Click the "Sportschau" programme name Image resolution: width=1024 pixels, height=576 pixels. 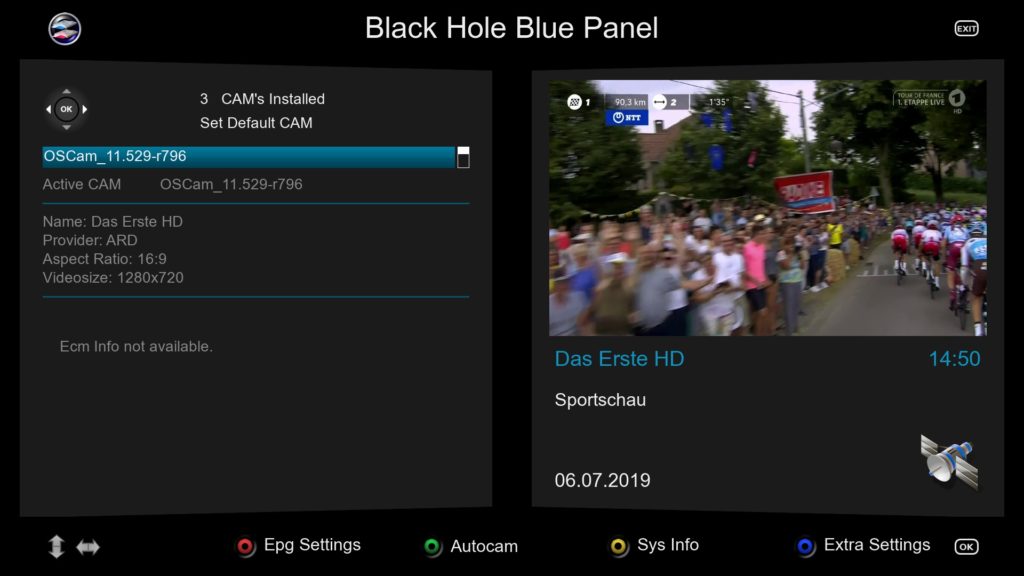[600, 400]
